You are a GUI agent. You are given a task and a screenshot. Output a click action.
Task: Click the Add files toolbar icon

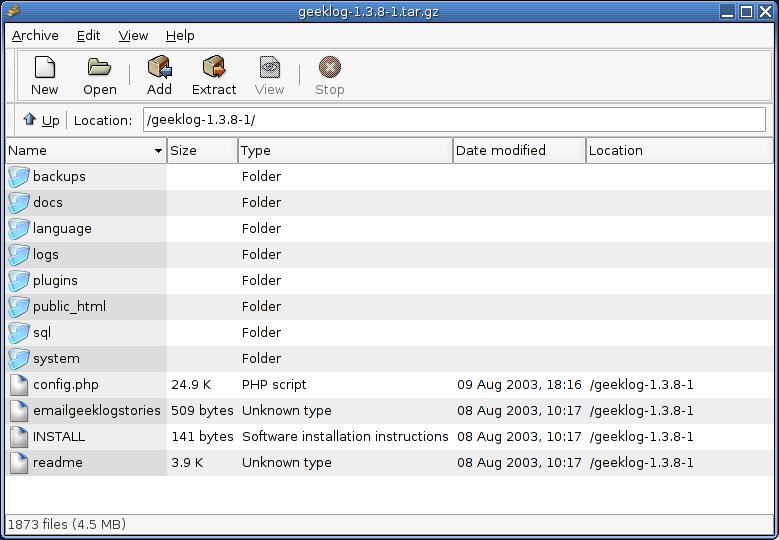(159, 67)
